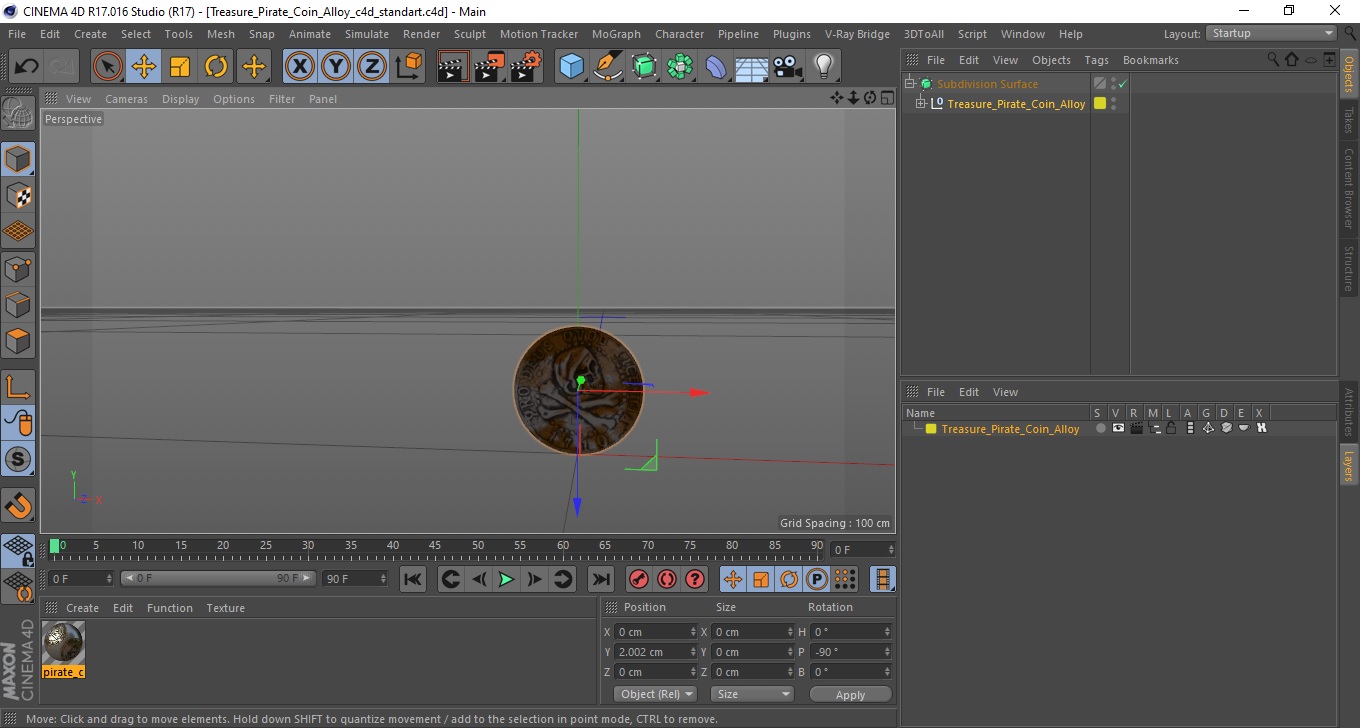1360x728 pixels.
Task: Click the magnet icon in left palette
Action: pyautogui.click(x=18, y=505)
